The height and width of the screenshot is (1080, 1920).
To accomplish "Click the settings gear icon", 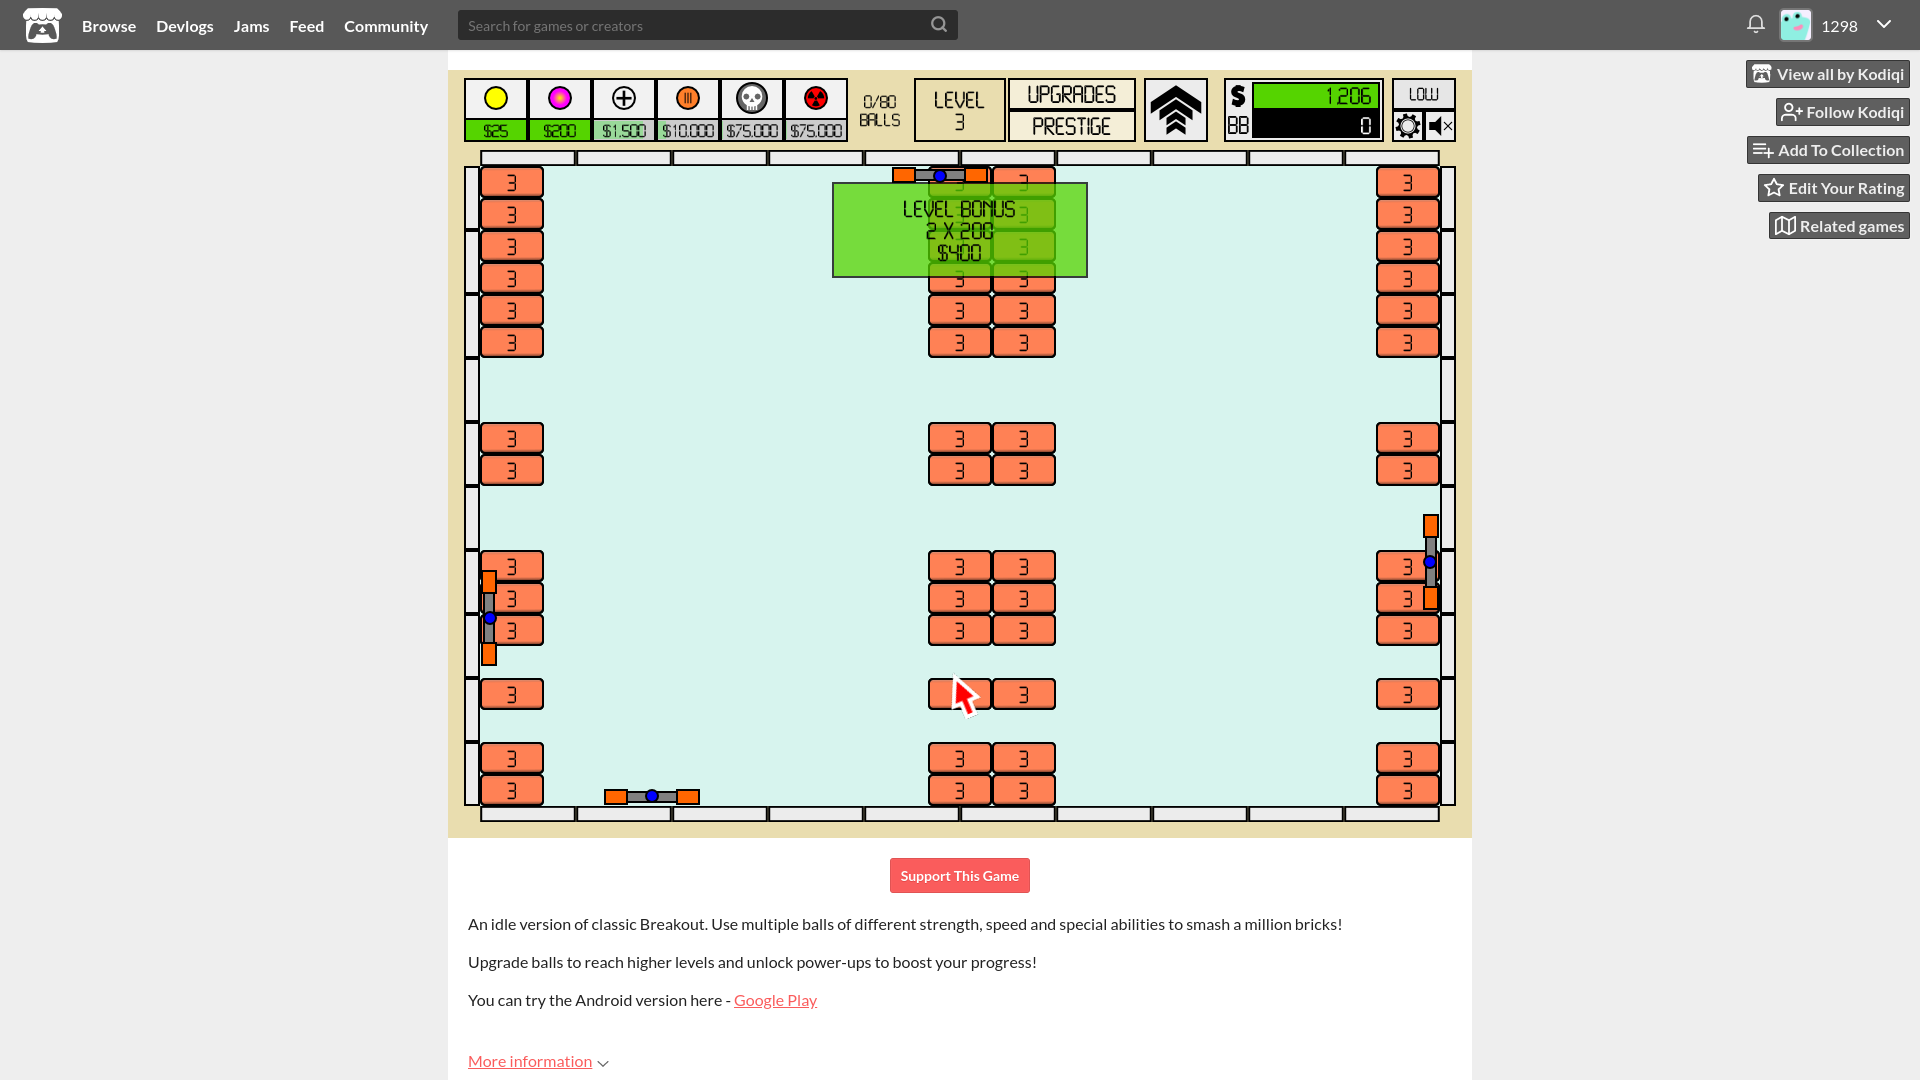I will click(x=1407, y=125).
